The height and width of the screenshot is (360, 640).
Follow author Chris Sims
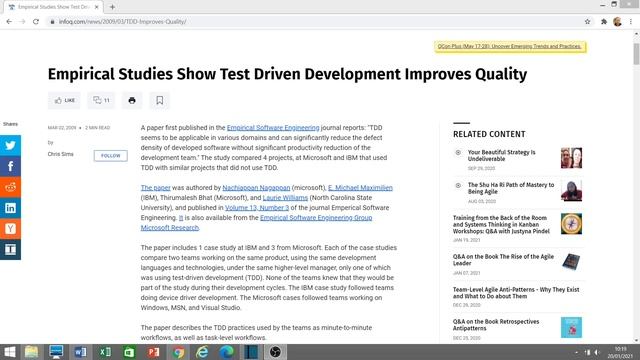[110, 156]
